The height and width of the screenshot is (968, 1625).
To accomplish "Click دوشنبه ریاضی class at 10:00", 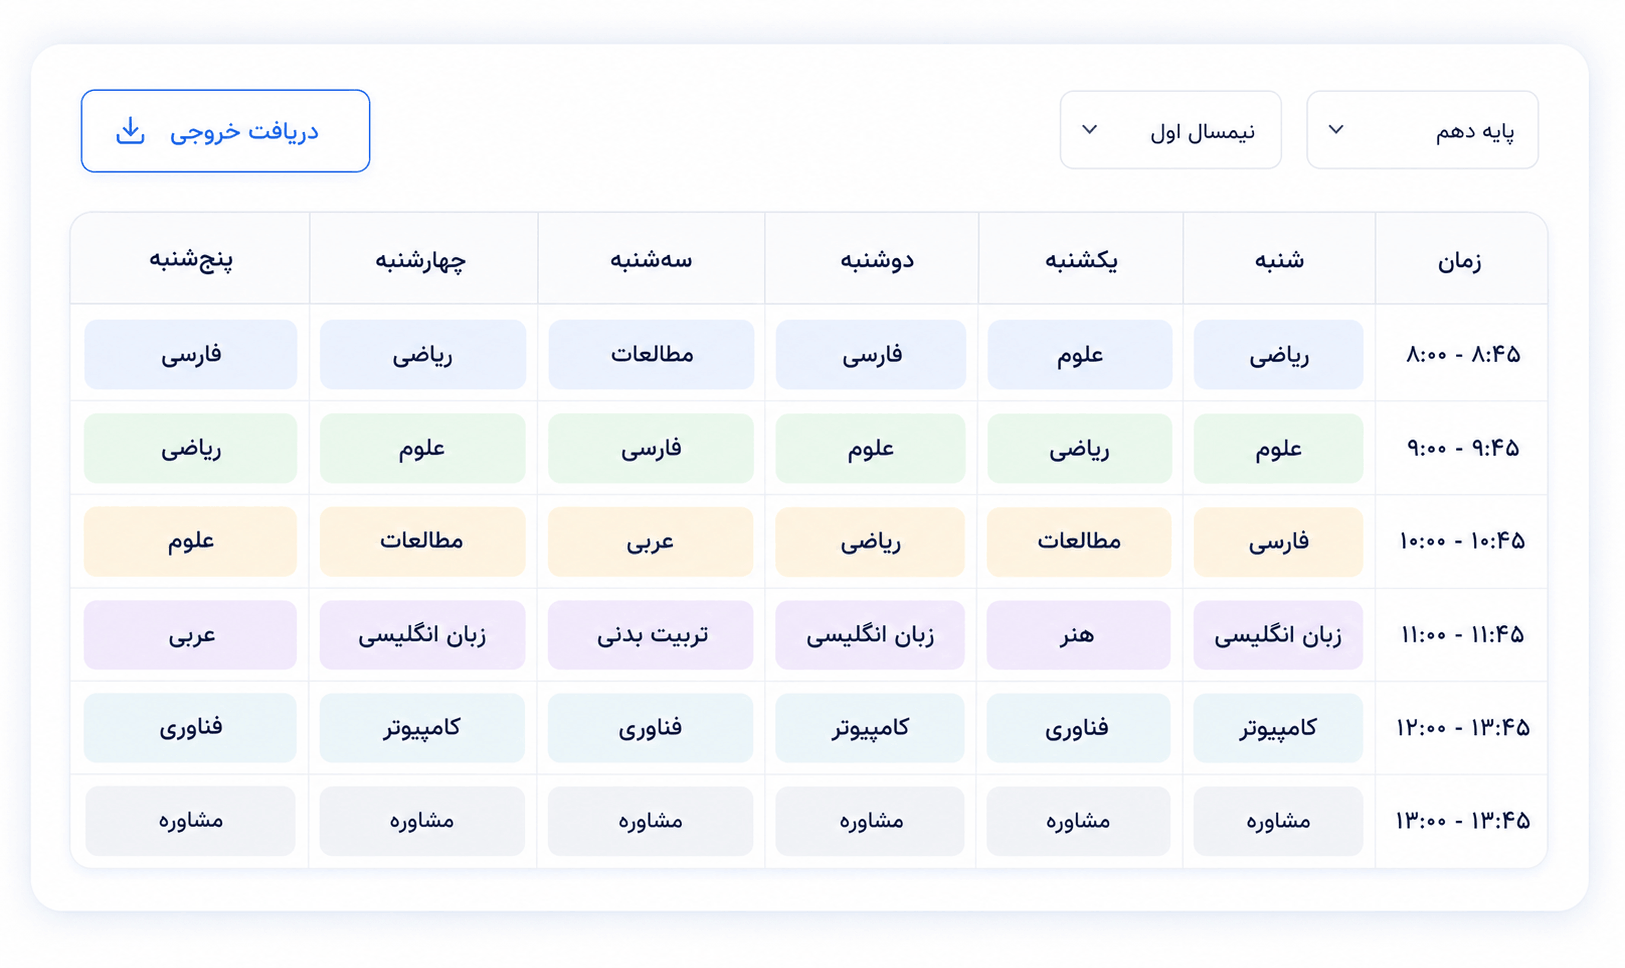I will point(870,541).
